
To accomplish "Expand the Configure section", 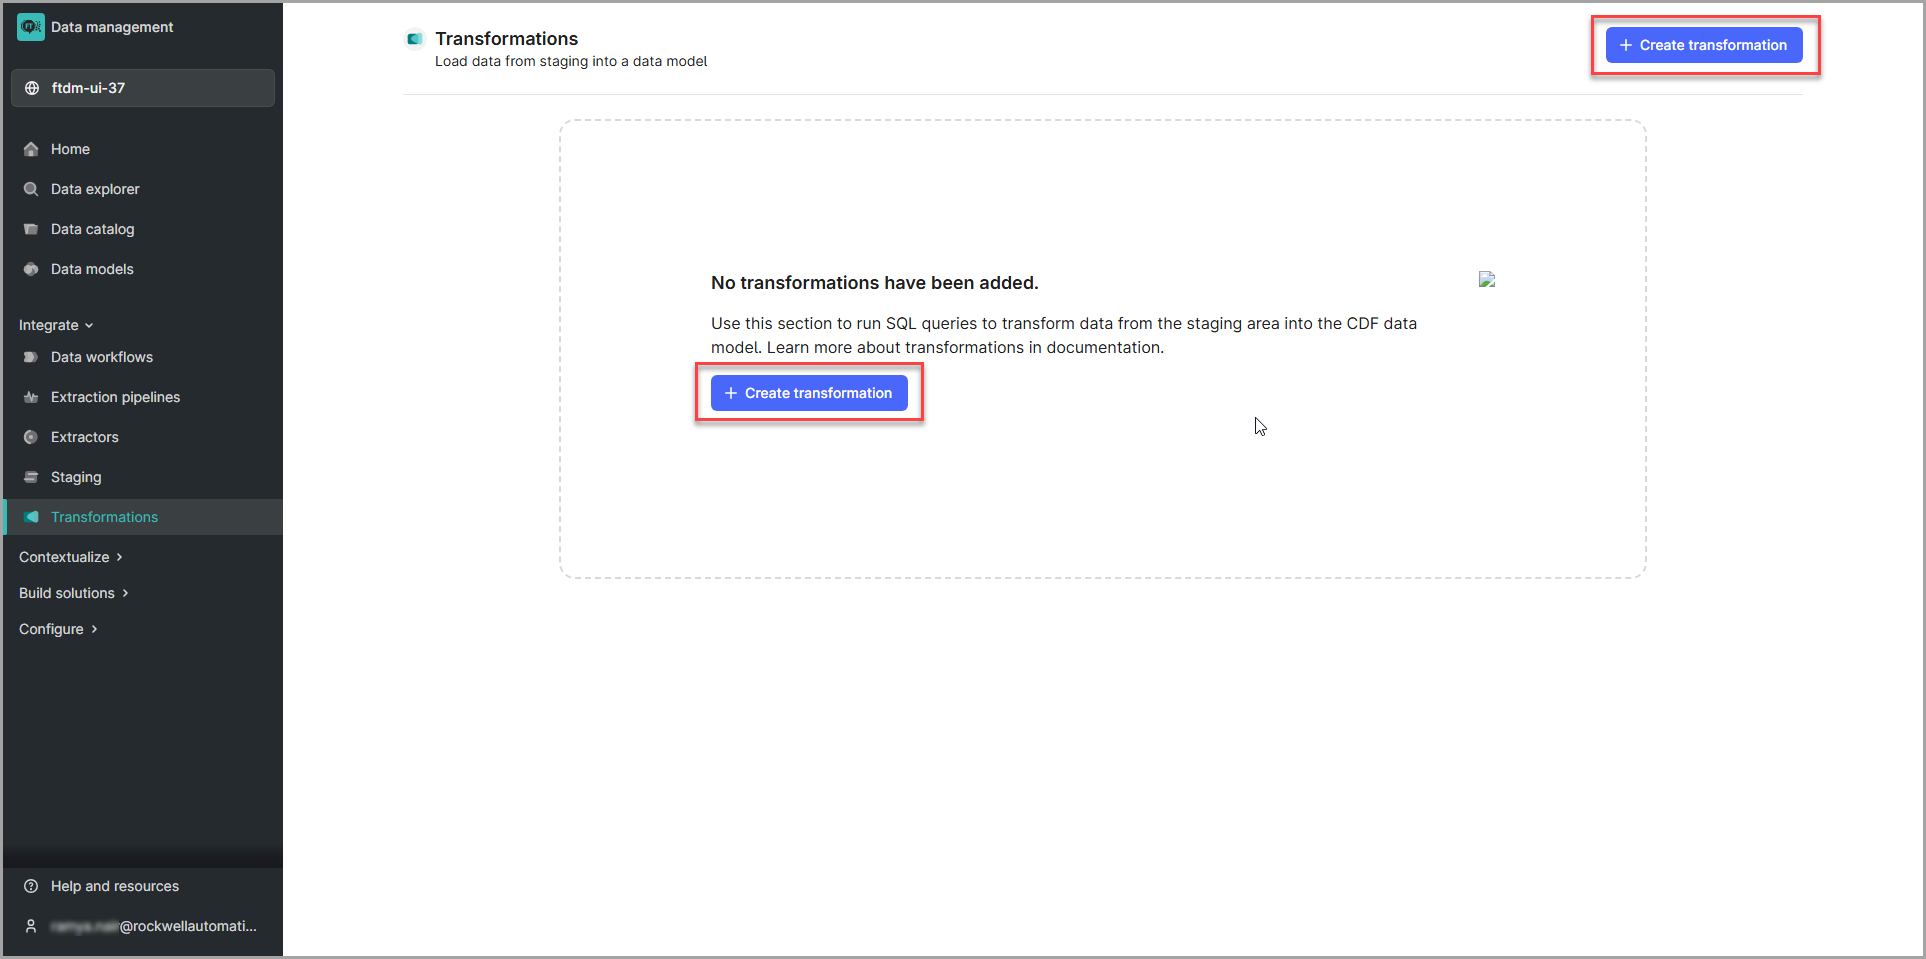I will [58, 629].
